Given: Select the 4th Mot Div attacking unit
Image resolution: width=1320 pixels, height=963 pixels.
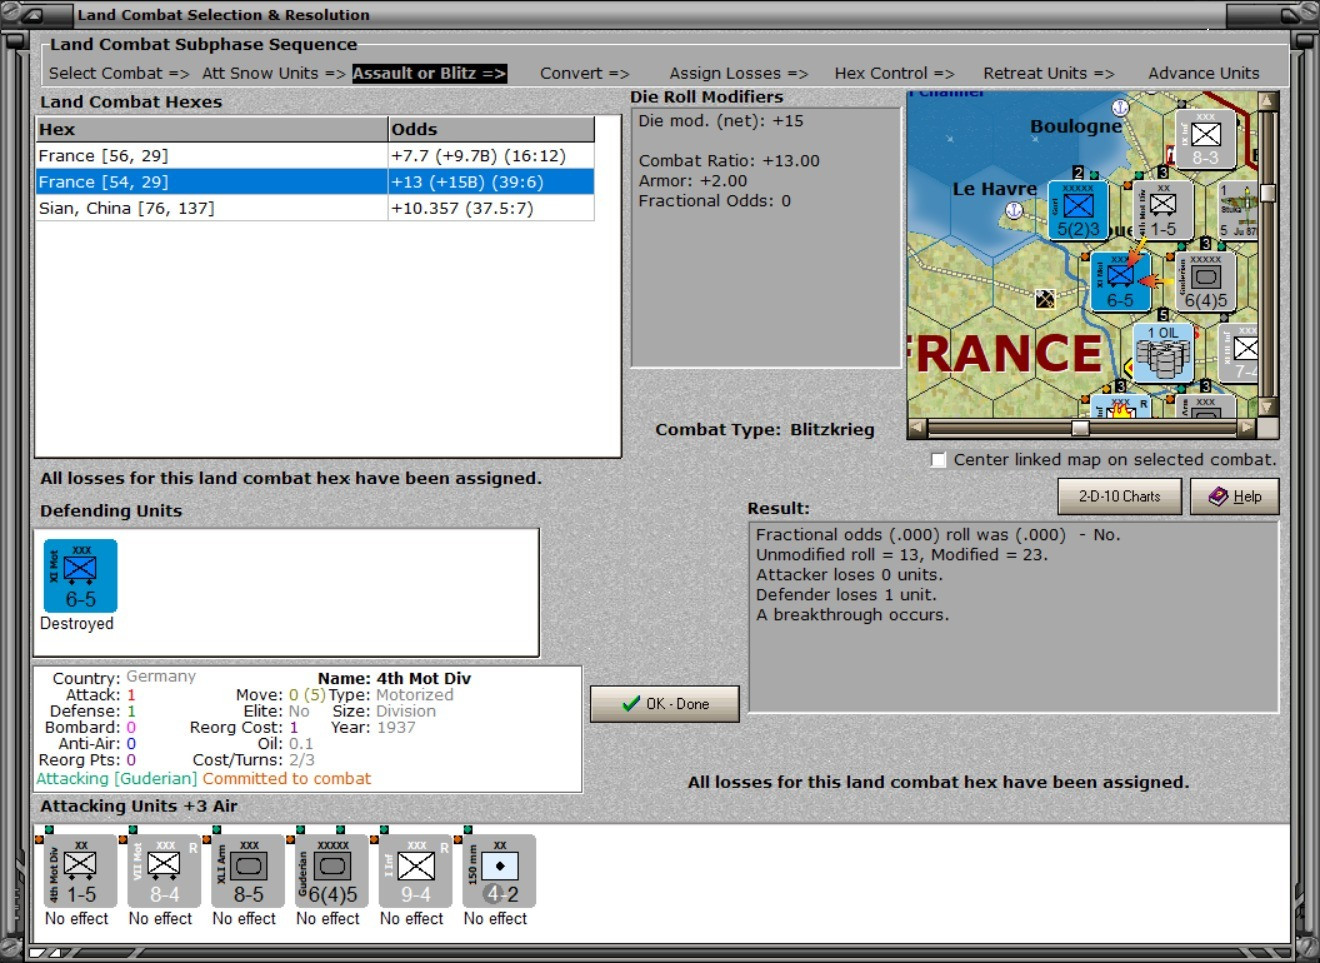Looking at the screenshot, I should [80, 871].
